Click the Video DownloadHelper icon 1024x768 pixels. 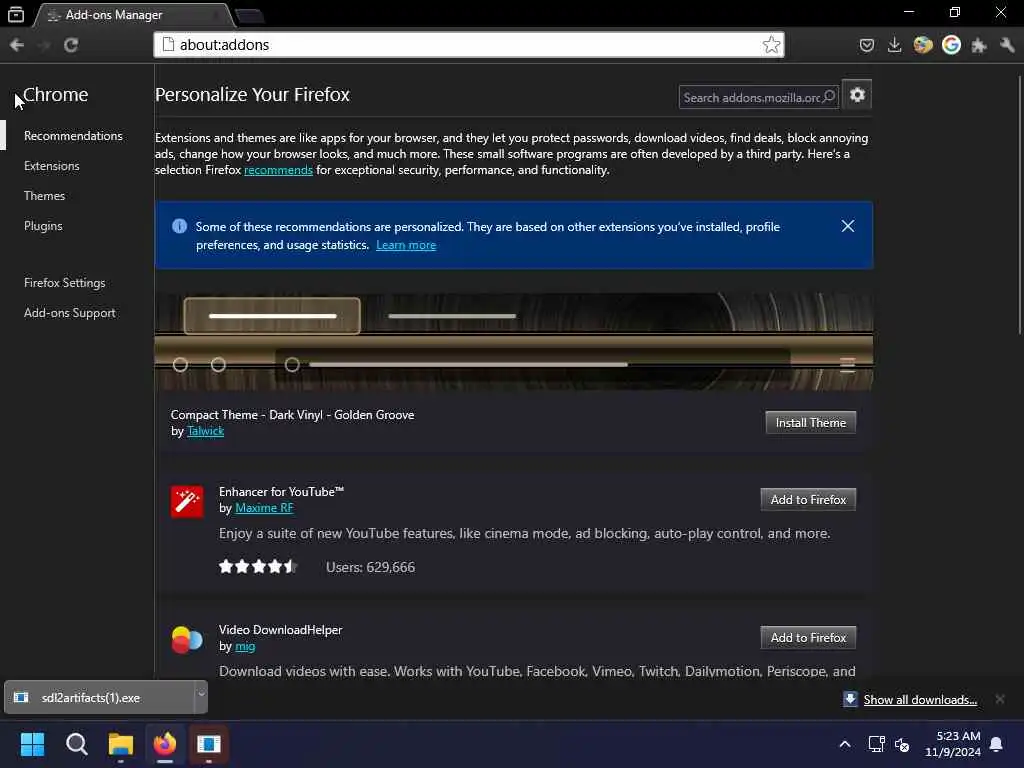(187, 640)
